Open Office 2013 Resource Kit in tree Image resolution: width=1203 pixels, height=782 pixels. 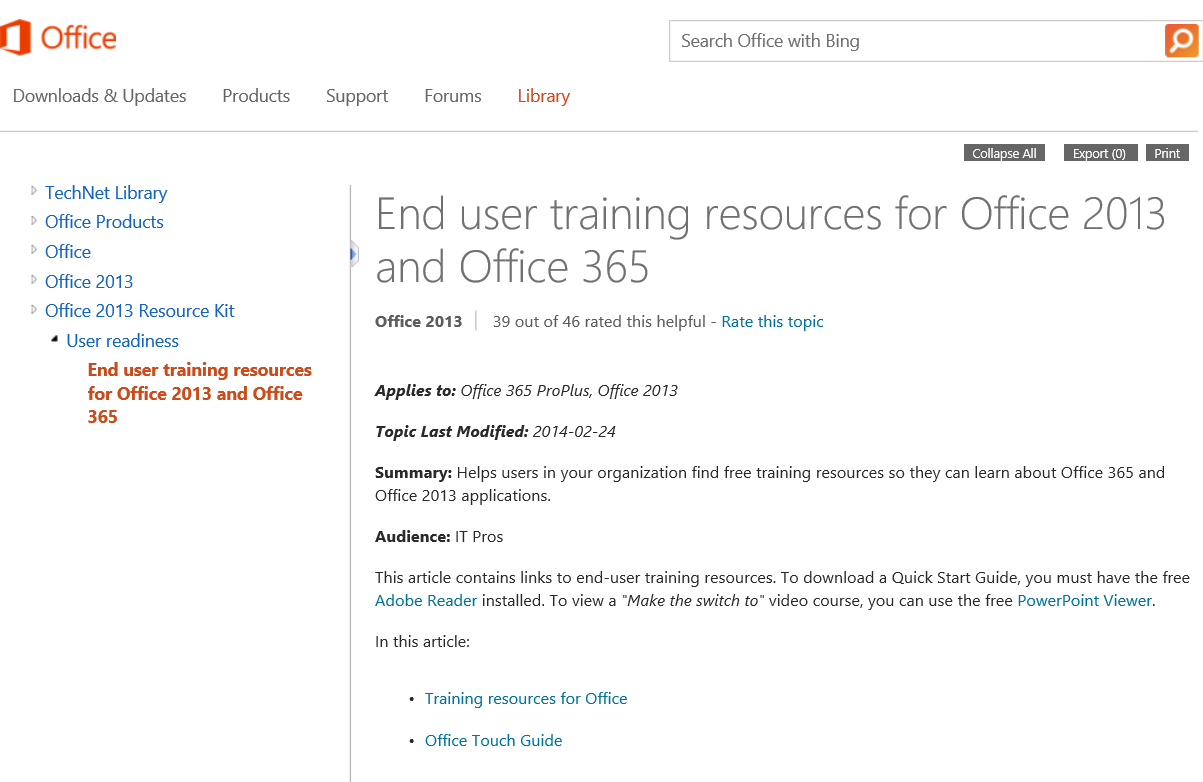pos(140,311)
